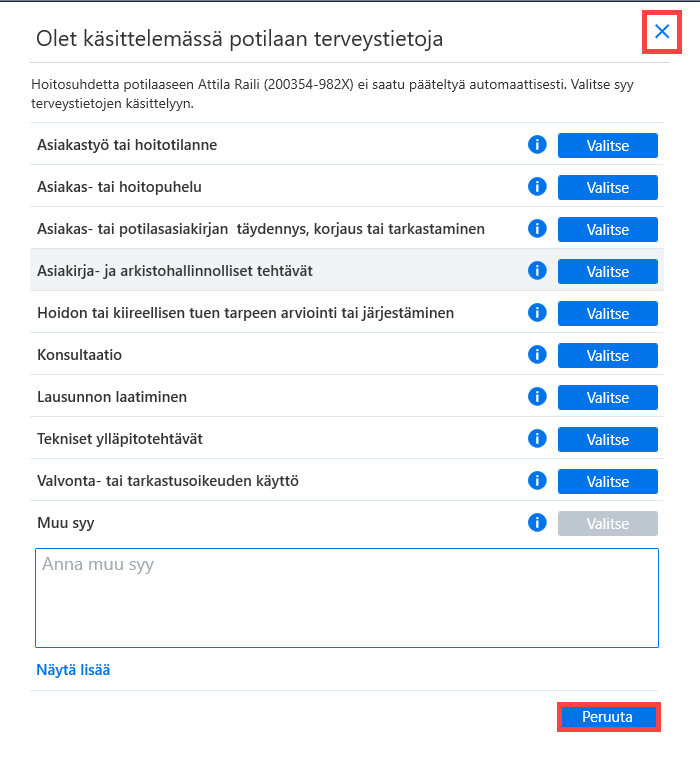Close dialog using the X icon
The height and width of the screenshot is (770, 700).
662,31
